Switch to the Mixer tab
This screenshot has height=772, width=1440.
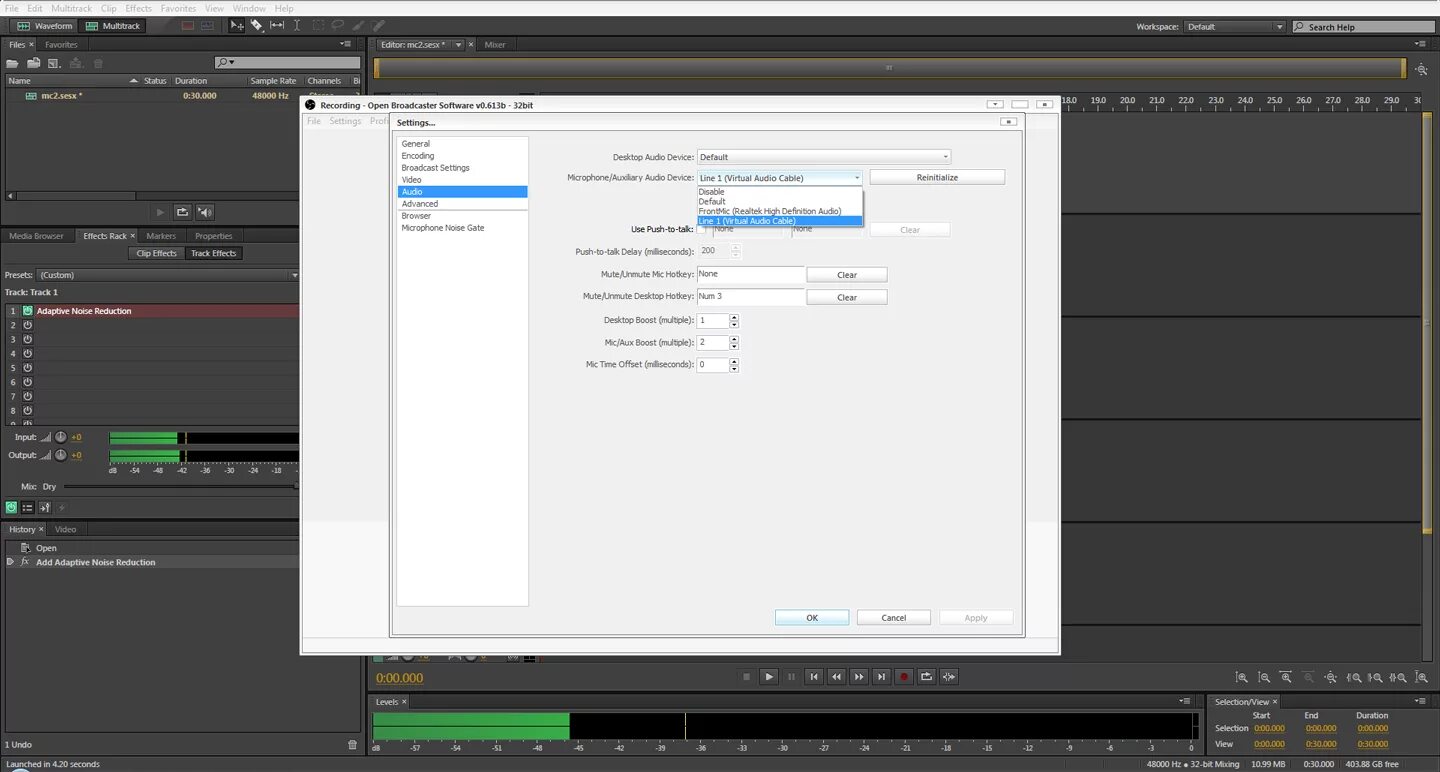point(495,45)
